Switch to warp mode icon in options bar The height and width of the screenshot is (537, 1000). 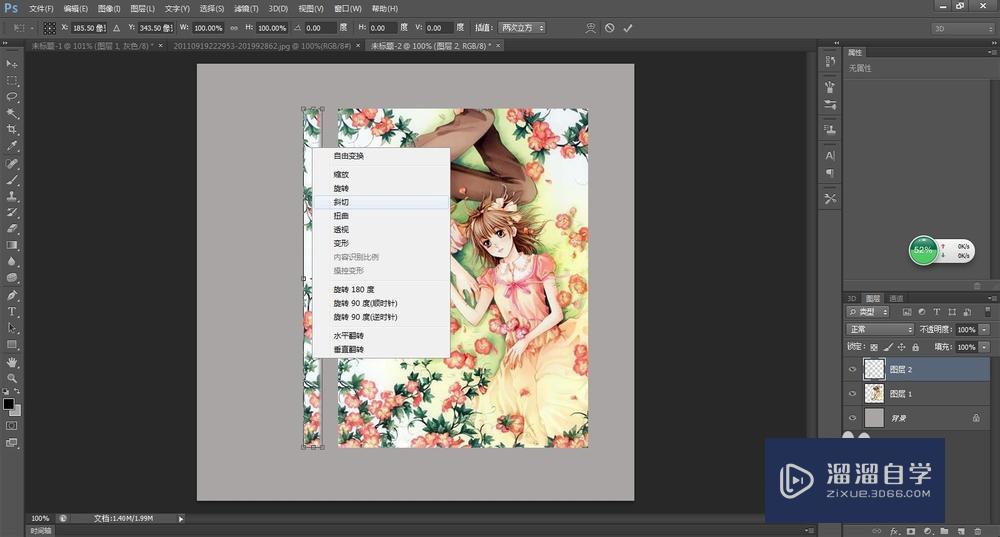tap(590, 28)
